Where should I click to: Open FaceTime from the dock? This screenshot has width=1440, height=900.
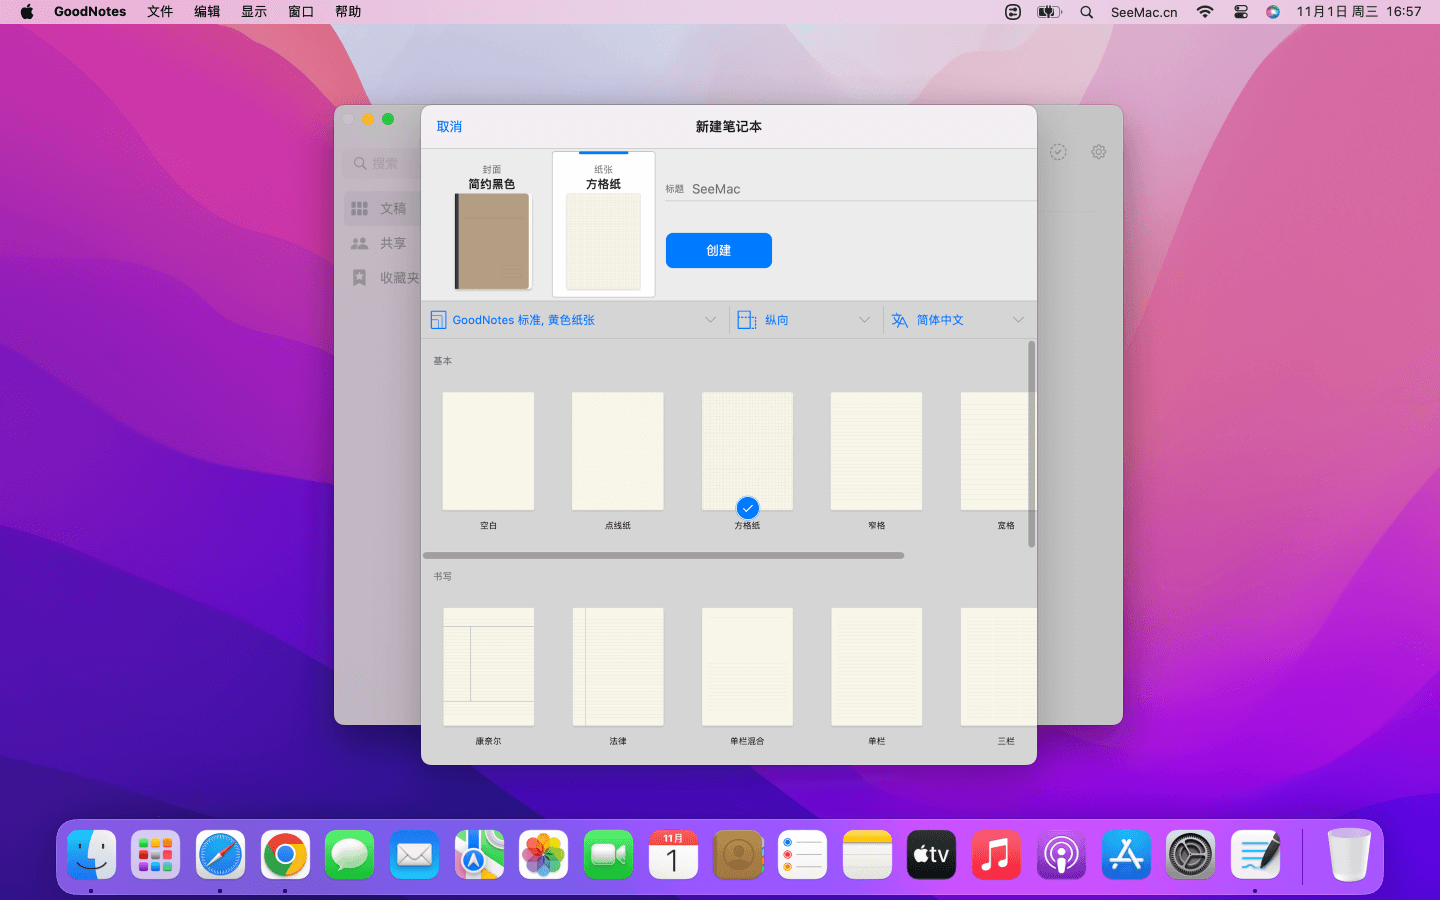(608, 855)
